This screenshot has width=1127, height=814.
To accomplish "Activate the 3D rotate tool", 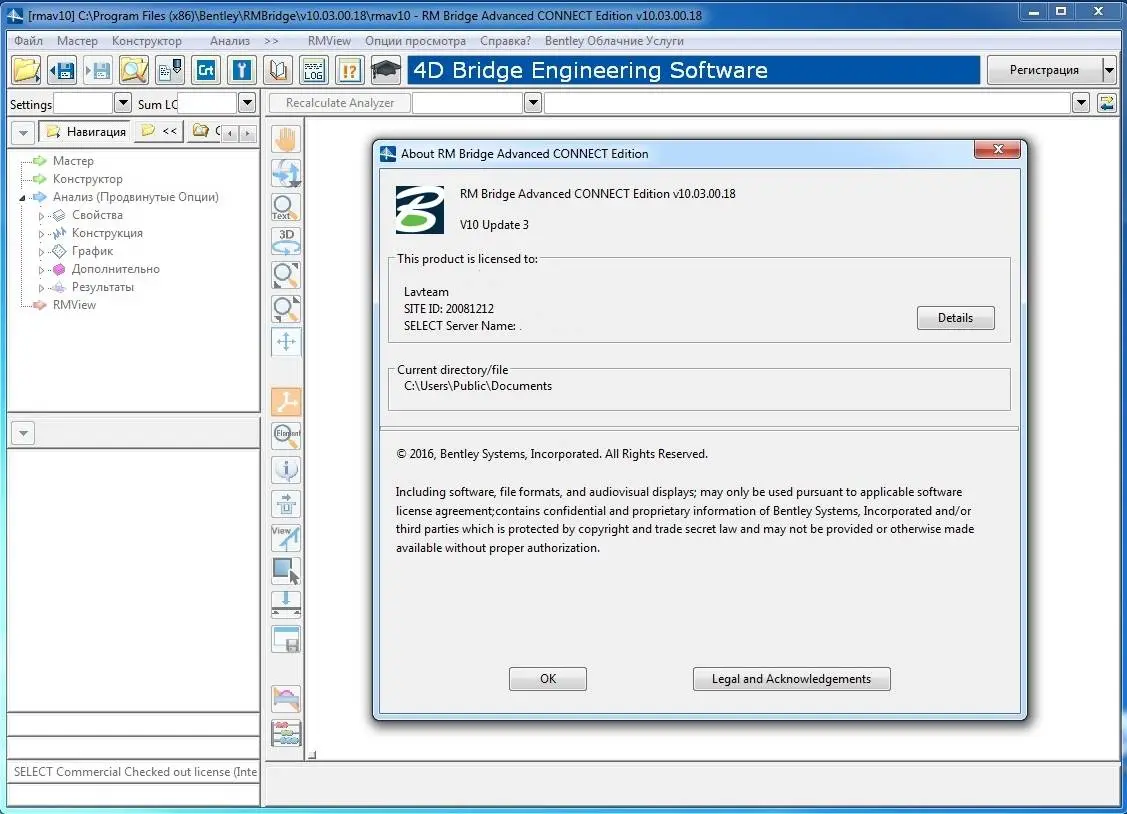I will point(286,241).
